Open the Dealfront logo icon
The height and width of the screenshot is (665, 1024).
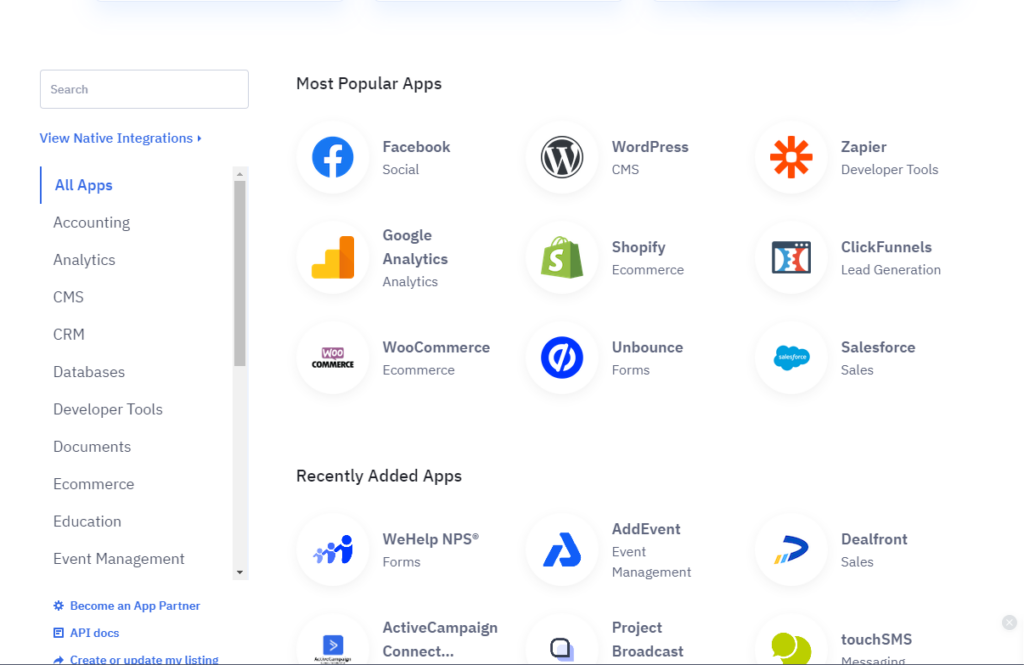[791, 549]
